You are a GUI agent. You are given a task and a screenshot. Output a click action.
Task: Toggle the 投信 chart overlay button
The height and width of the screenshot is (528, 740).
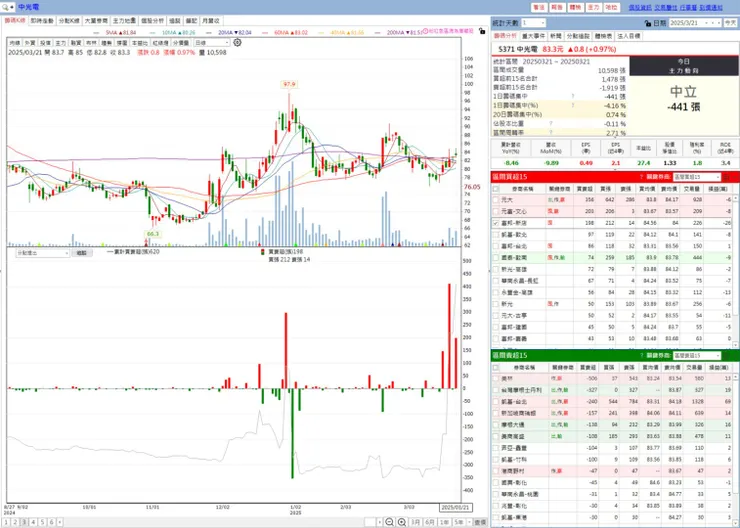coord(45,43)
